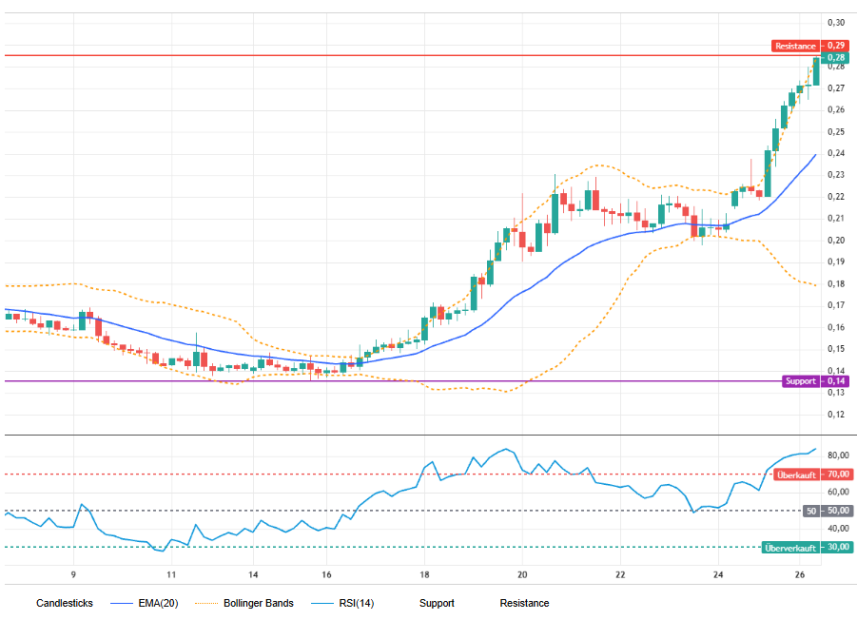Click the red Resistance price label
The image size is (857, 620).
[810, 46]
